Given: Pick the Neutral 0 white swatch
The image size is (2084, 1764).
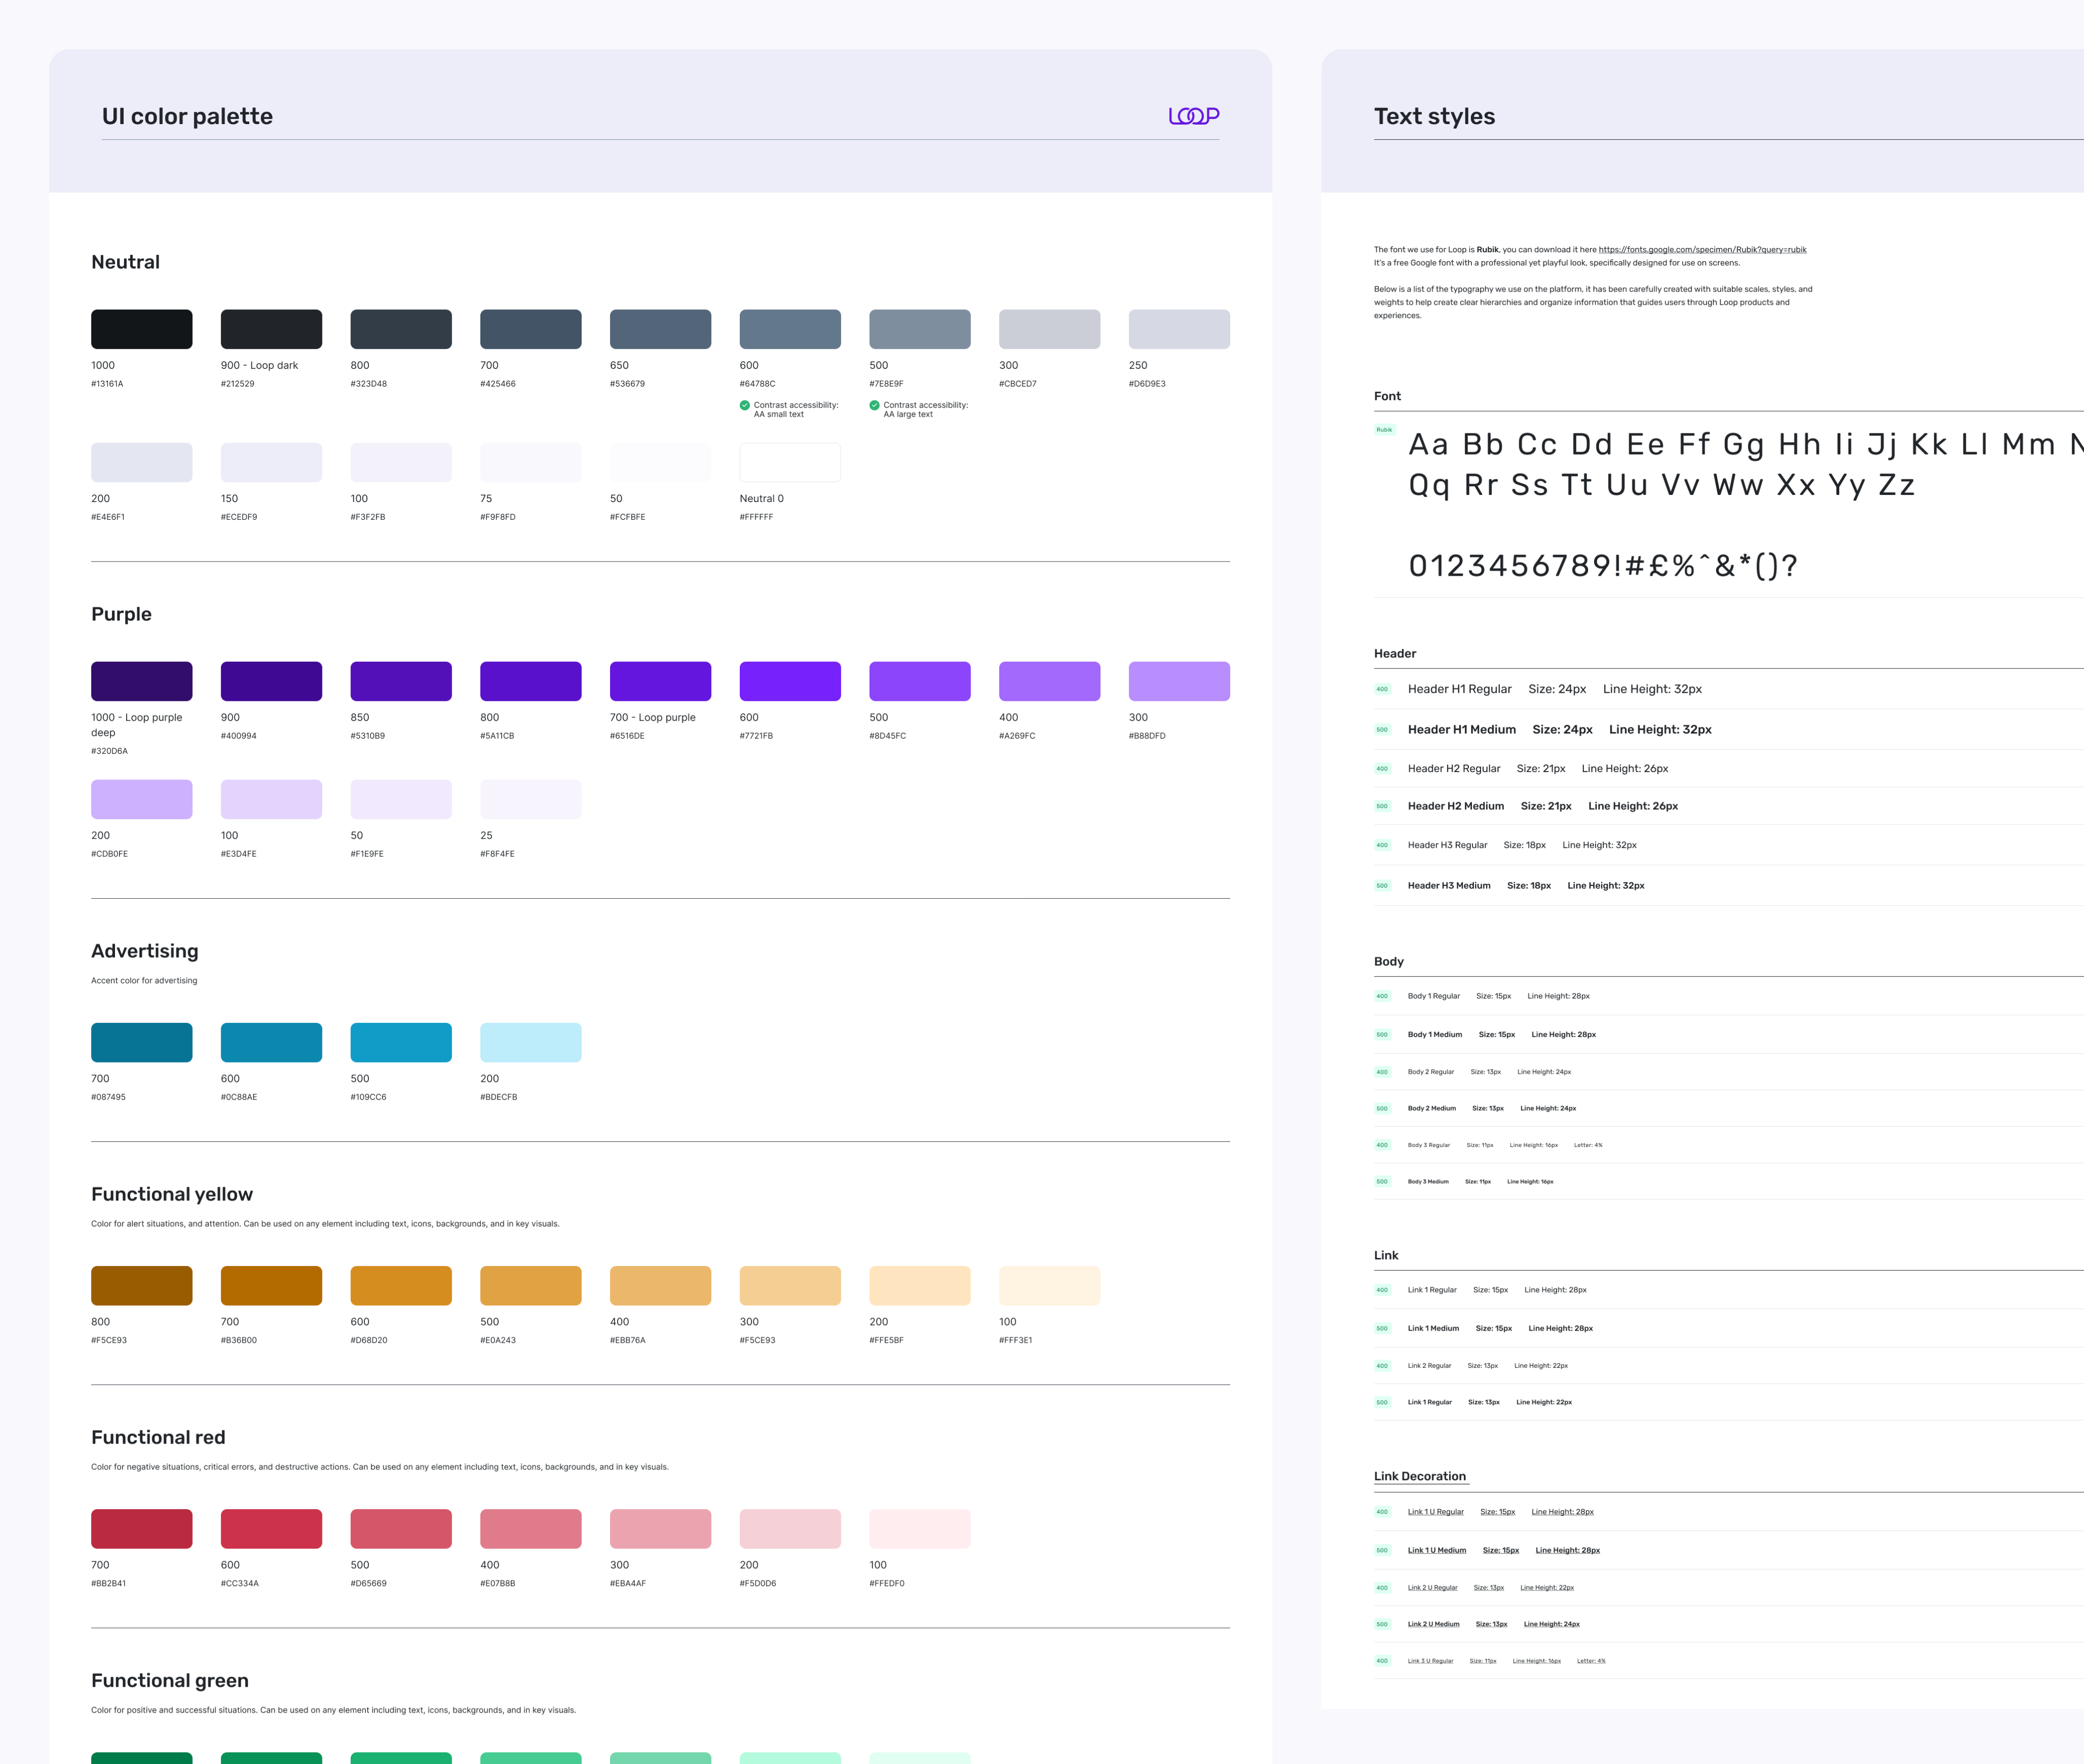Looking at the screenshot, I should pos(790,463).
